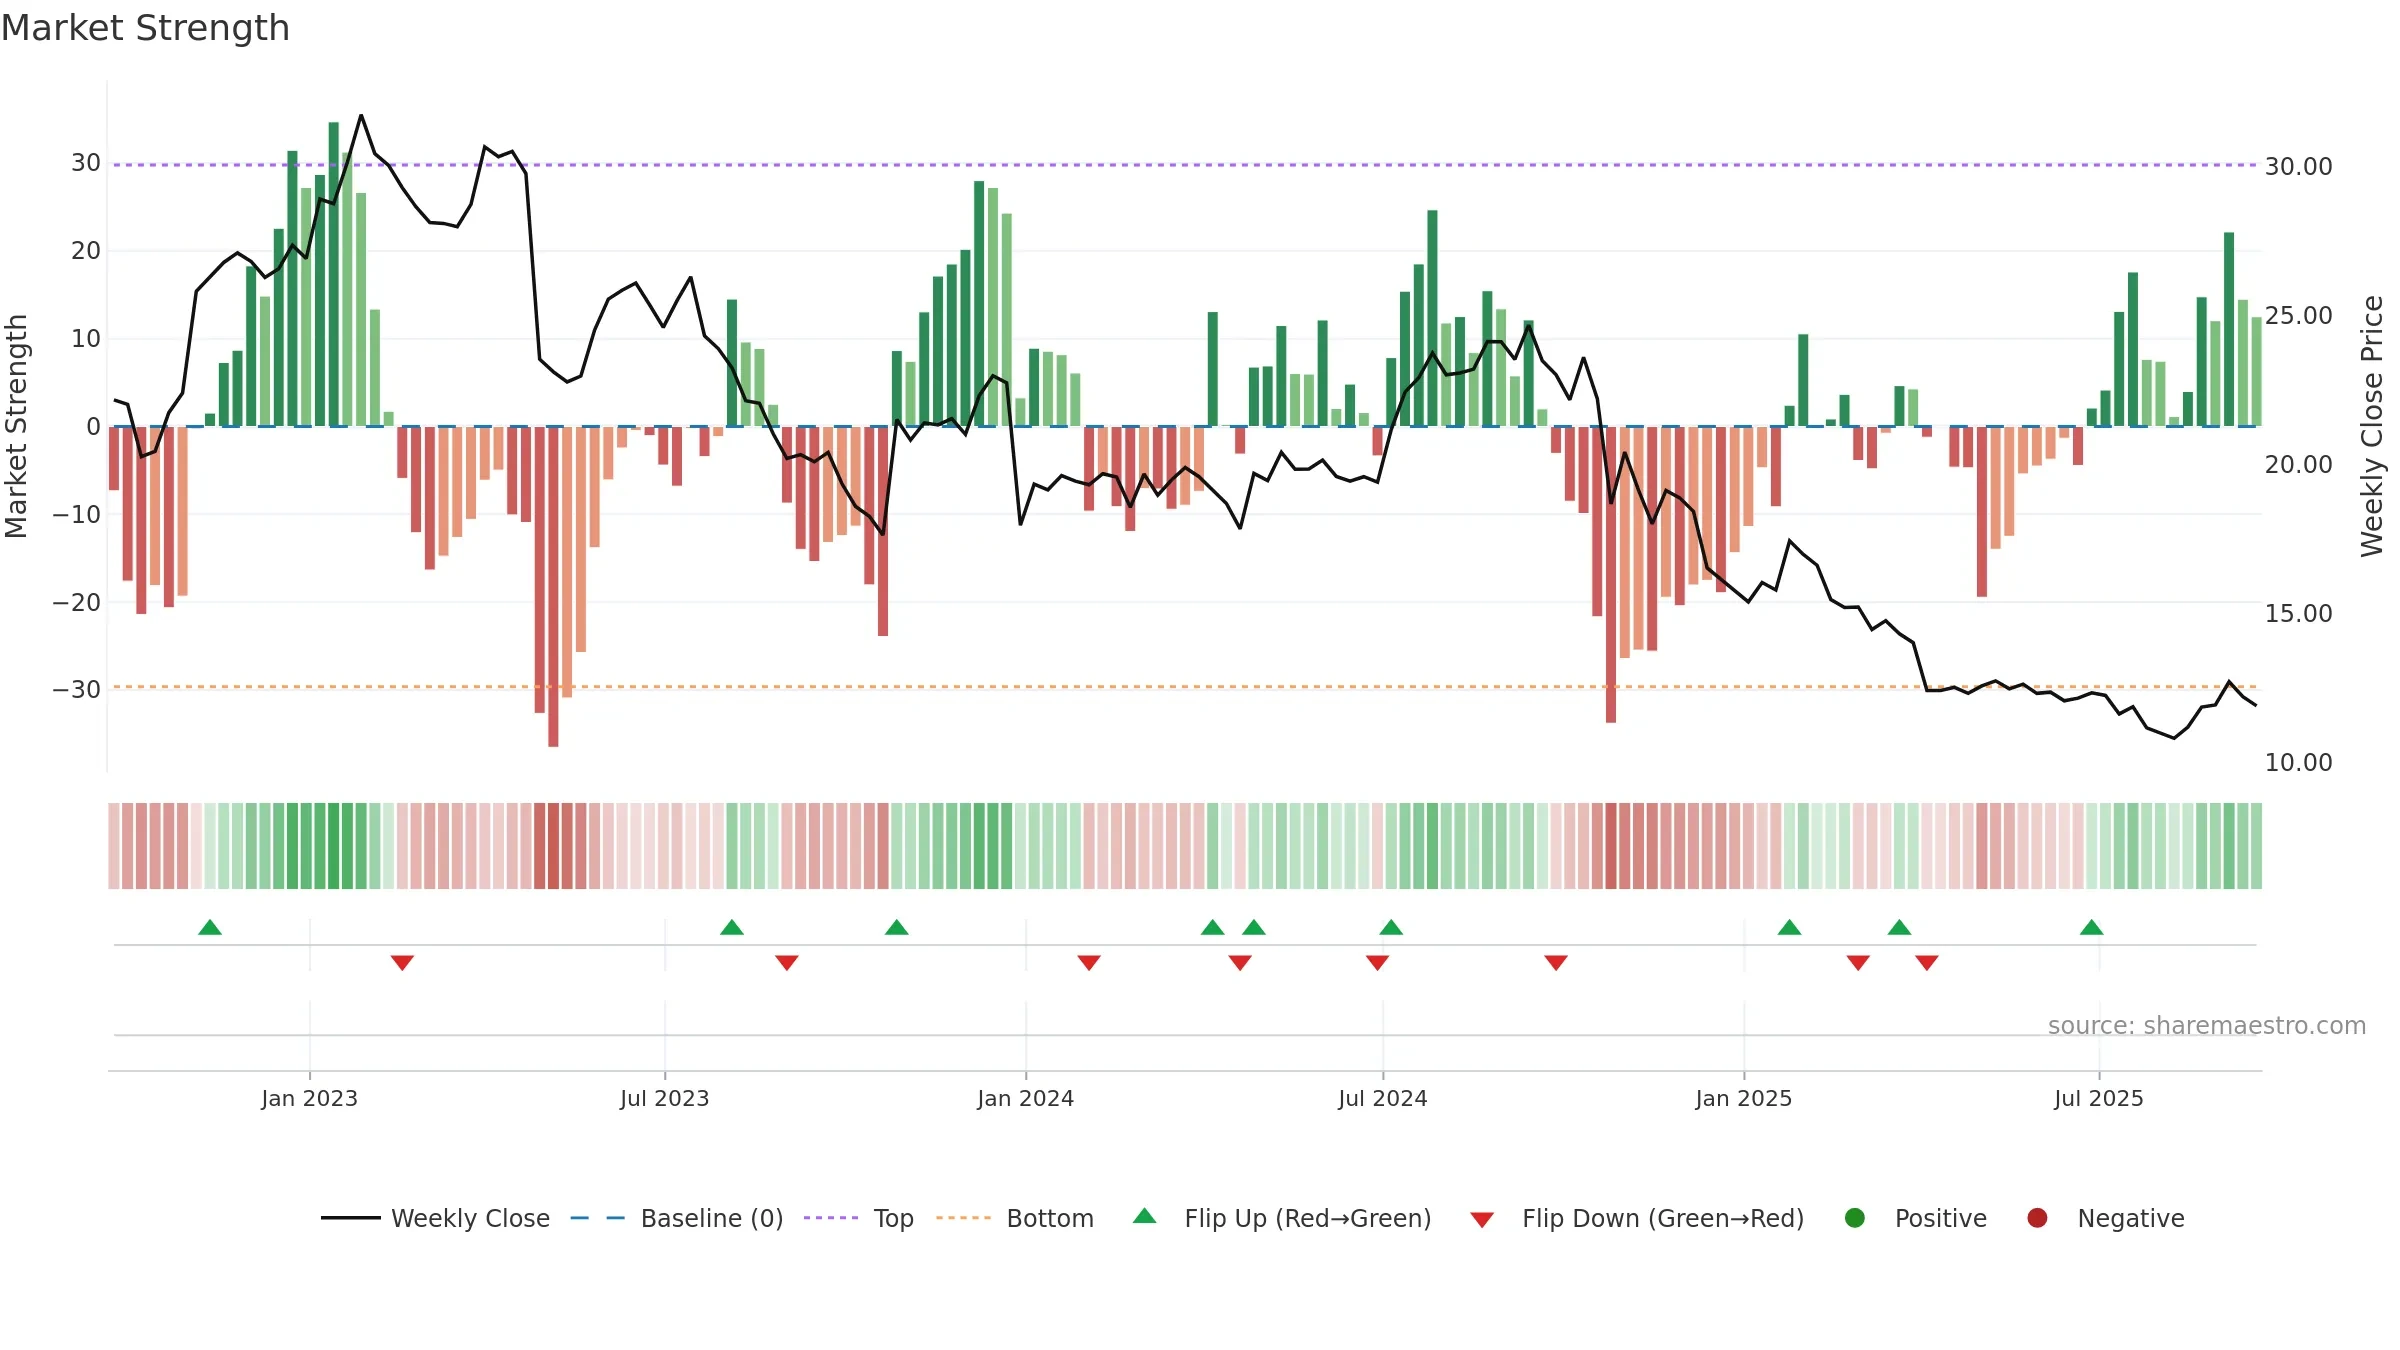Click the Jan 2023 x-axis label
Viewport: 2400px width, 1350px height.
coord(309,1098)
